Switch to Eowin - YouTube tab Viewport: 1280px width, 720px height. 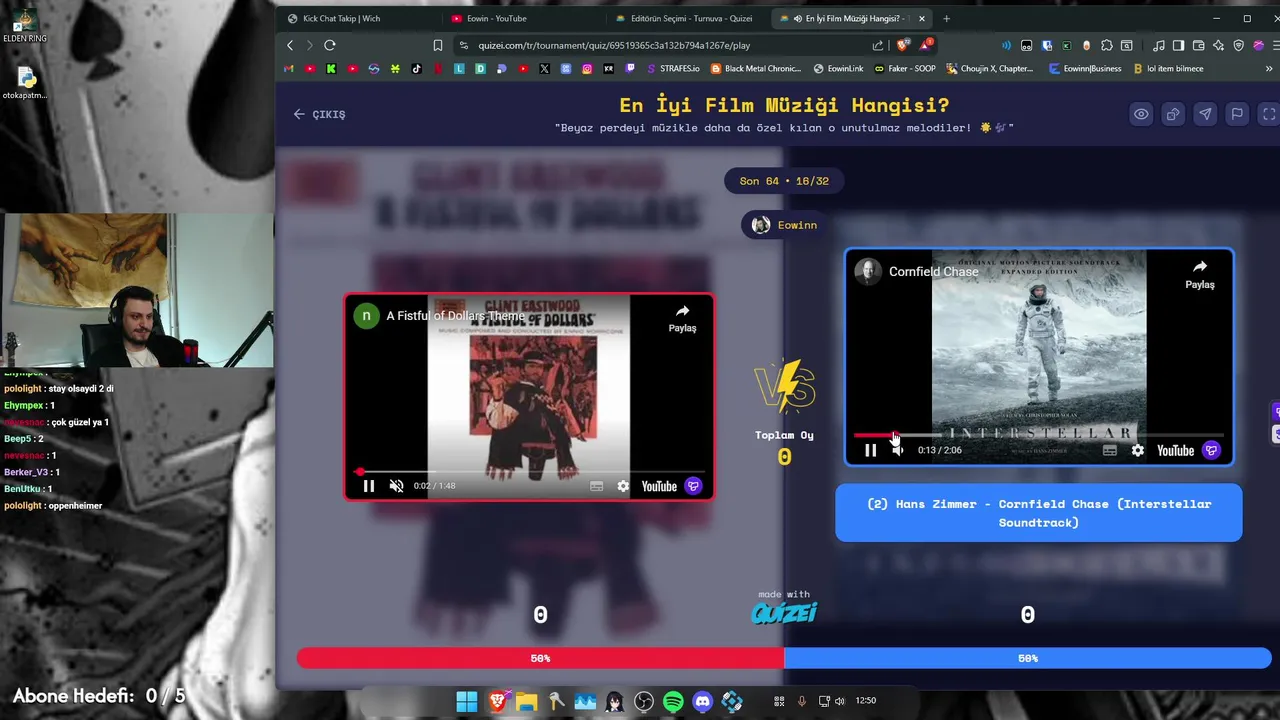point(522,18)
